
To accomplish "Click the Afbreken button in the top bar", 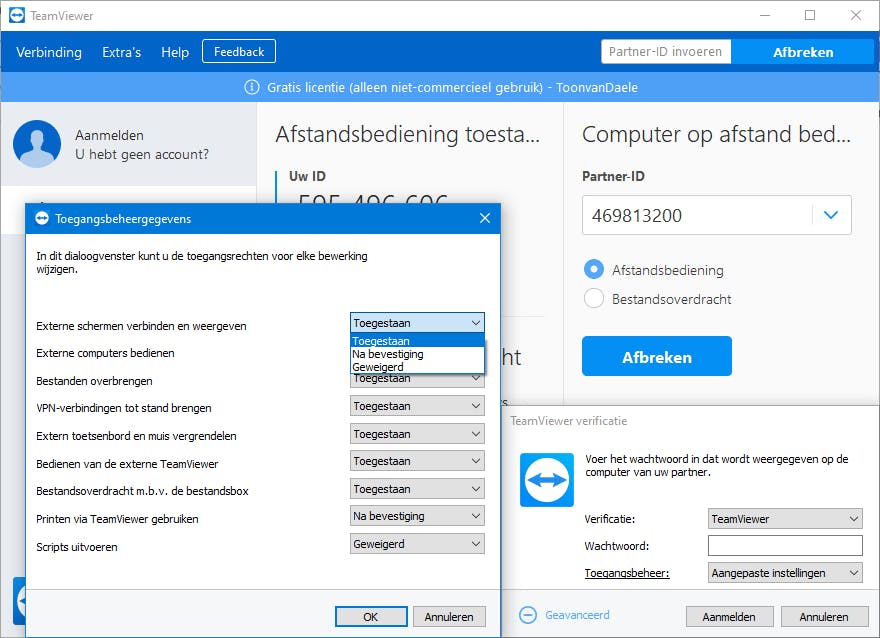I will pyautogui.click(x=803, y=52).
